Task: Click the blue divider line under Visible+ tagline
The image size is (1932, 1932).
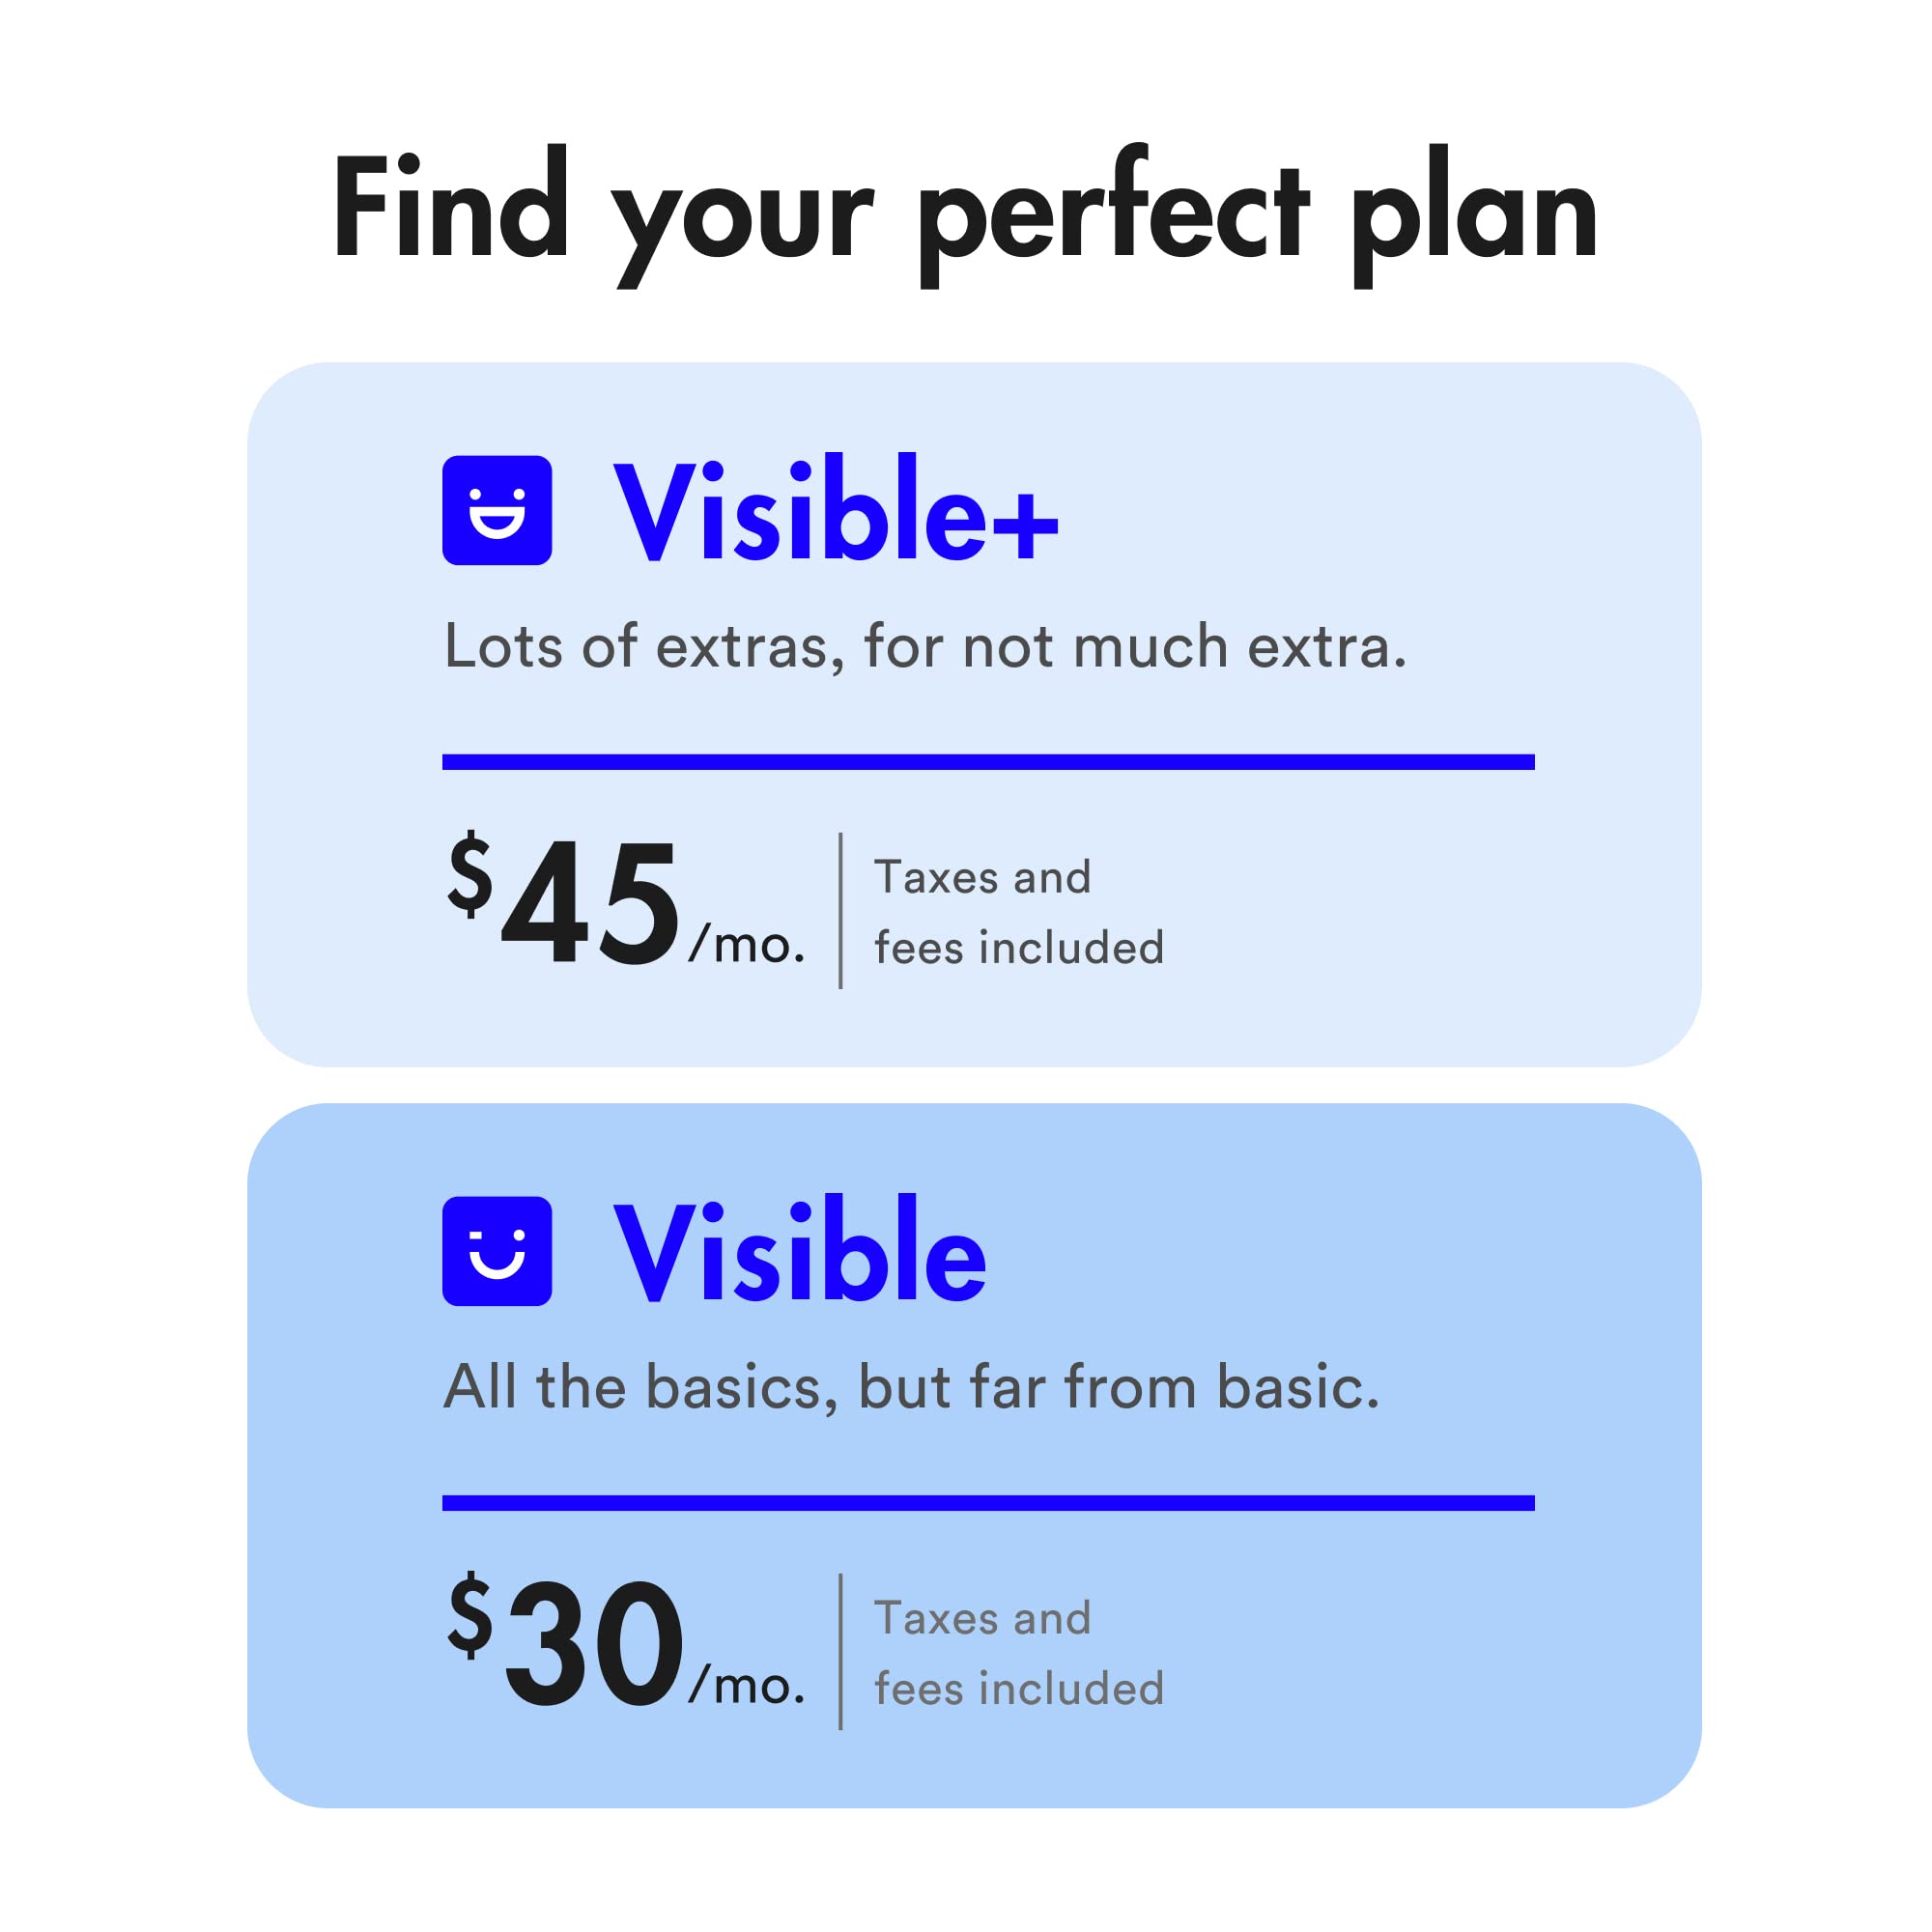Action: pos(988,762)
